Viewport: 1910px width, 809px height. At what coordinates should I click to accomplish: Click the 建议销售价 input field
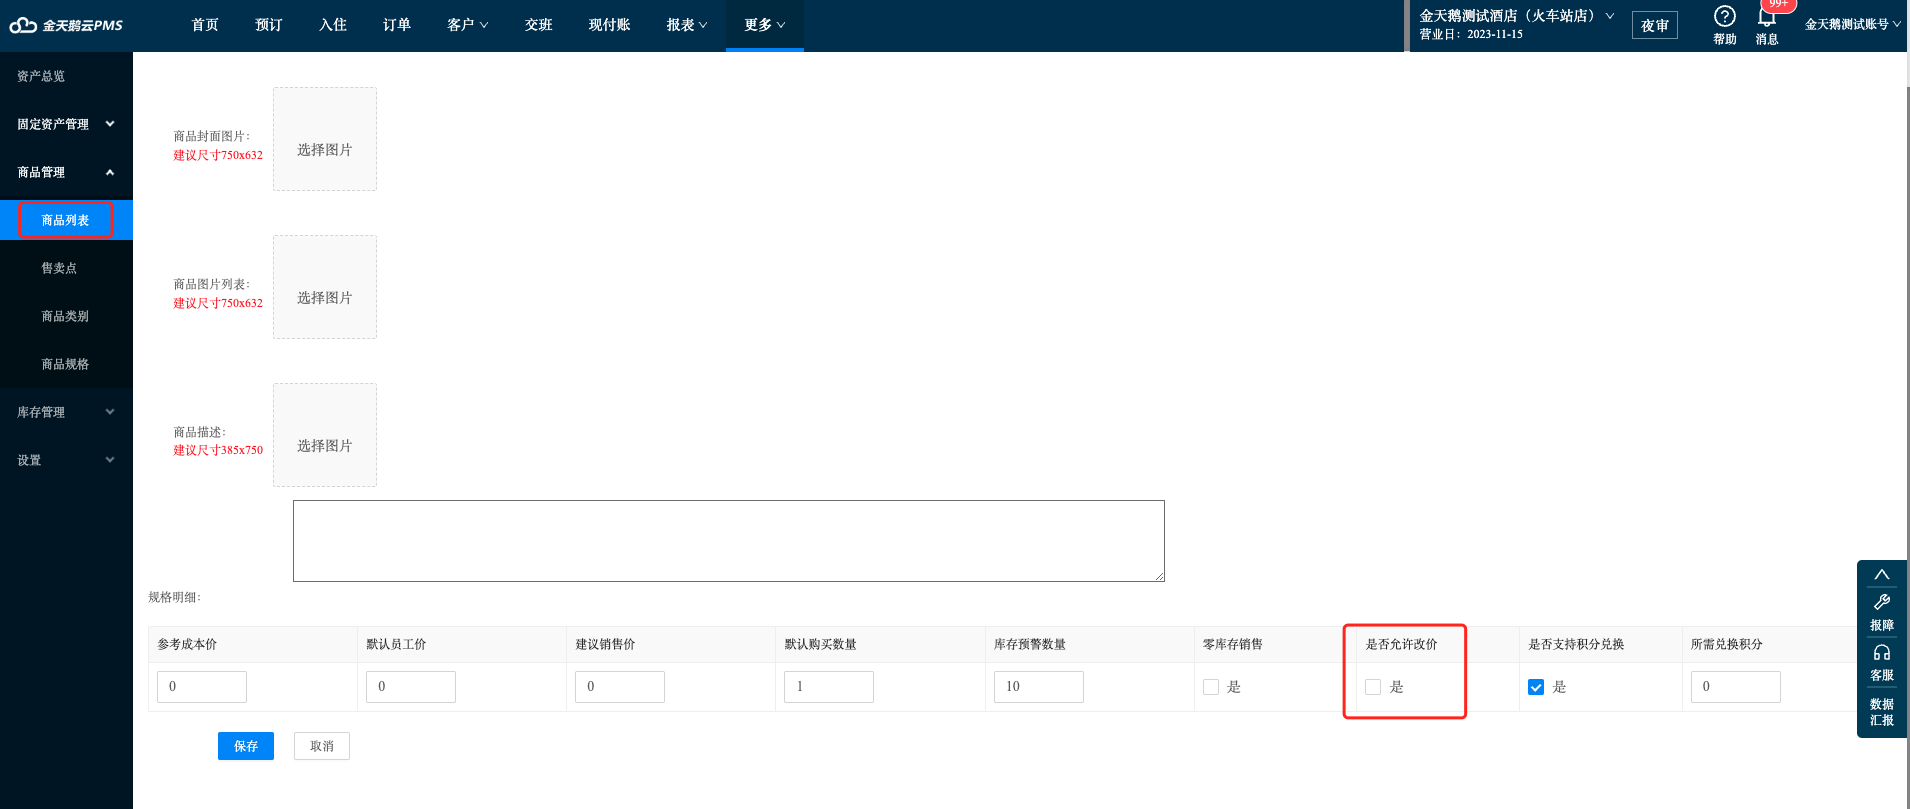[x=620, y=687]
